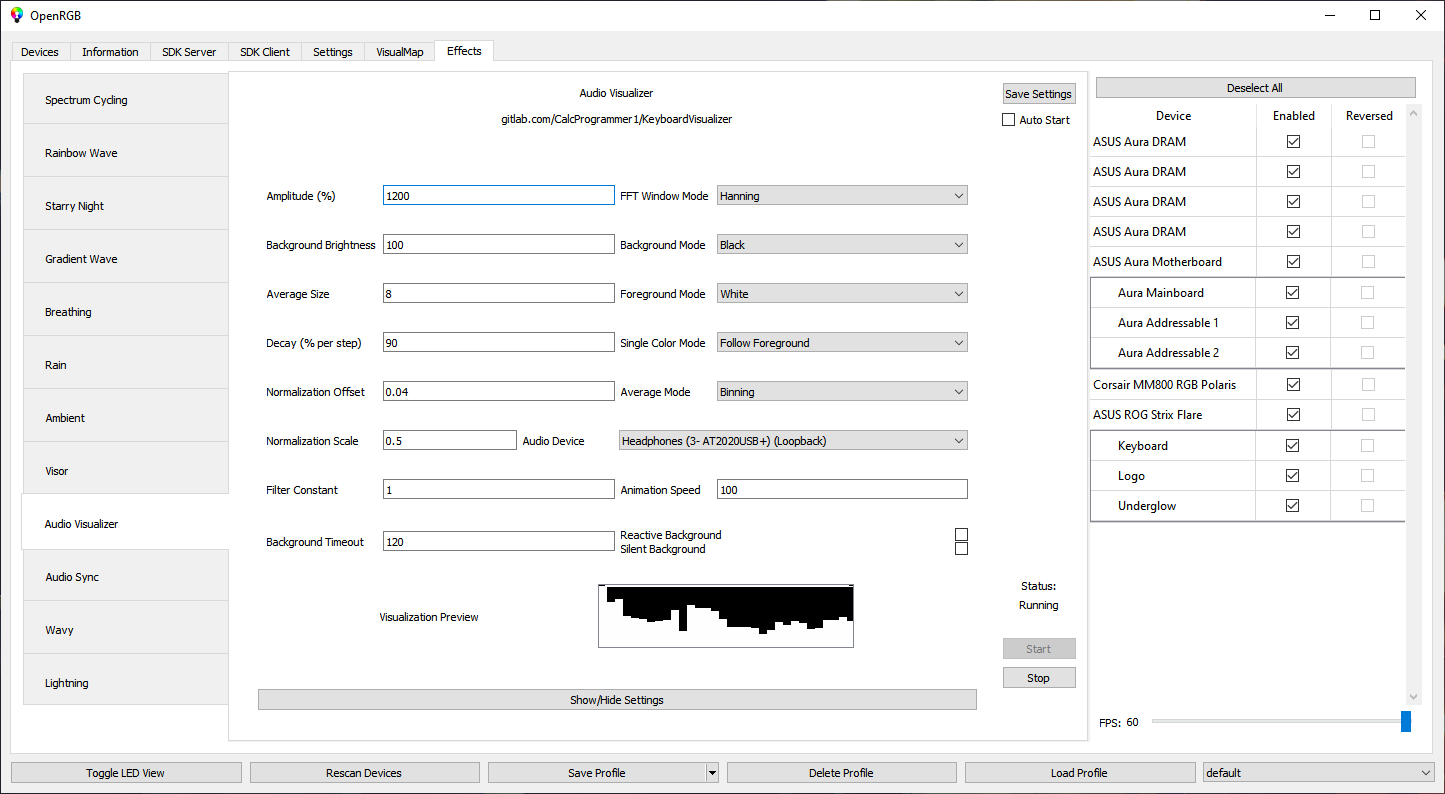Open the Background Mode Black dropdown
The height and width of the screenshot is (794, 1445).
pos(842,245)
